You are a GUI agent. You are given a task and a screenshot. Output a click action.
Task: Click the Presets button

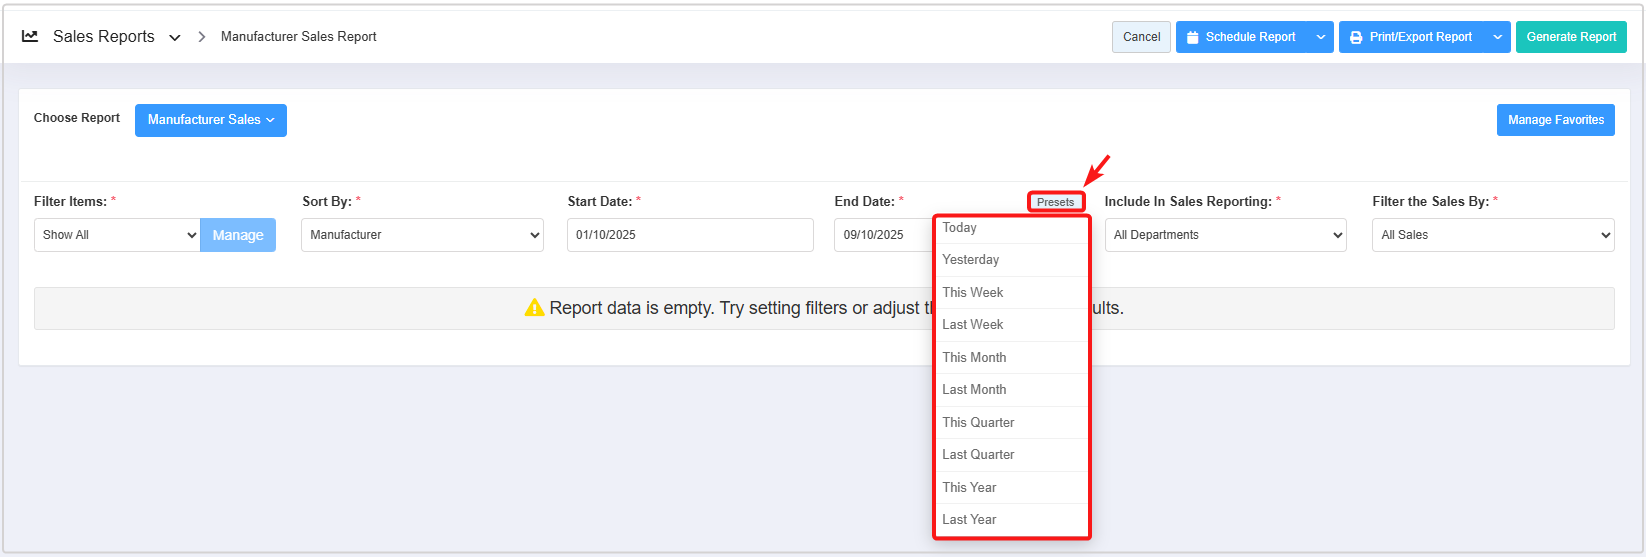(x=1055, y=202)
